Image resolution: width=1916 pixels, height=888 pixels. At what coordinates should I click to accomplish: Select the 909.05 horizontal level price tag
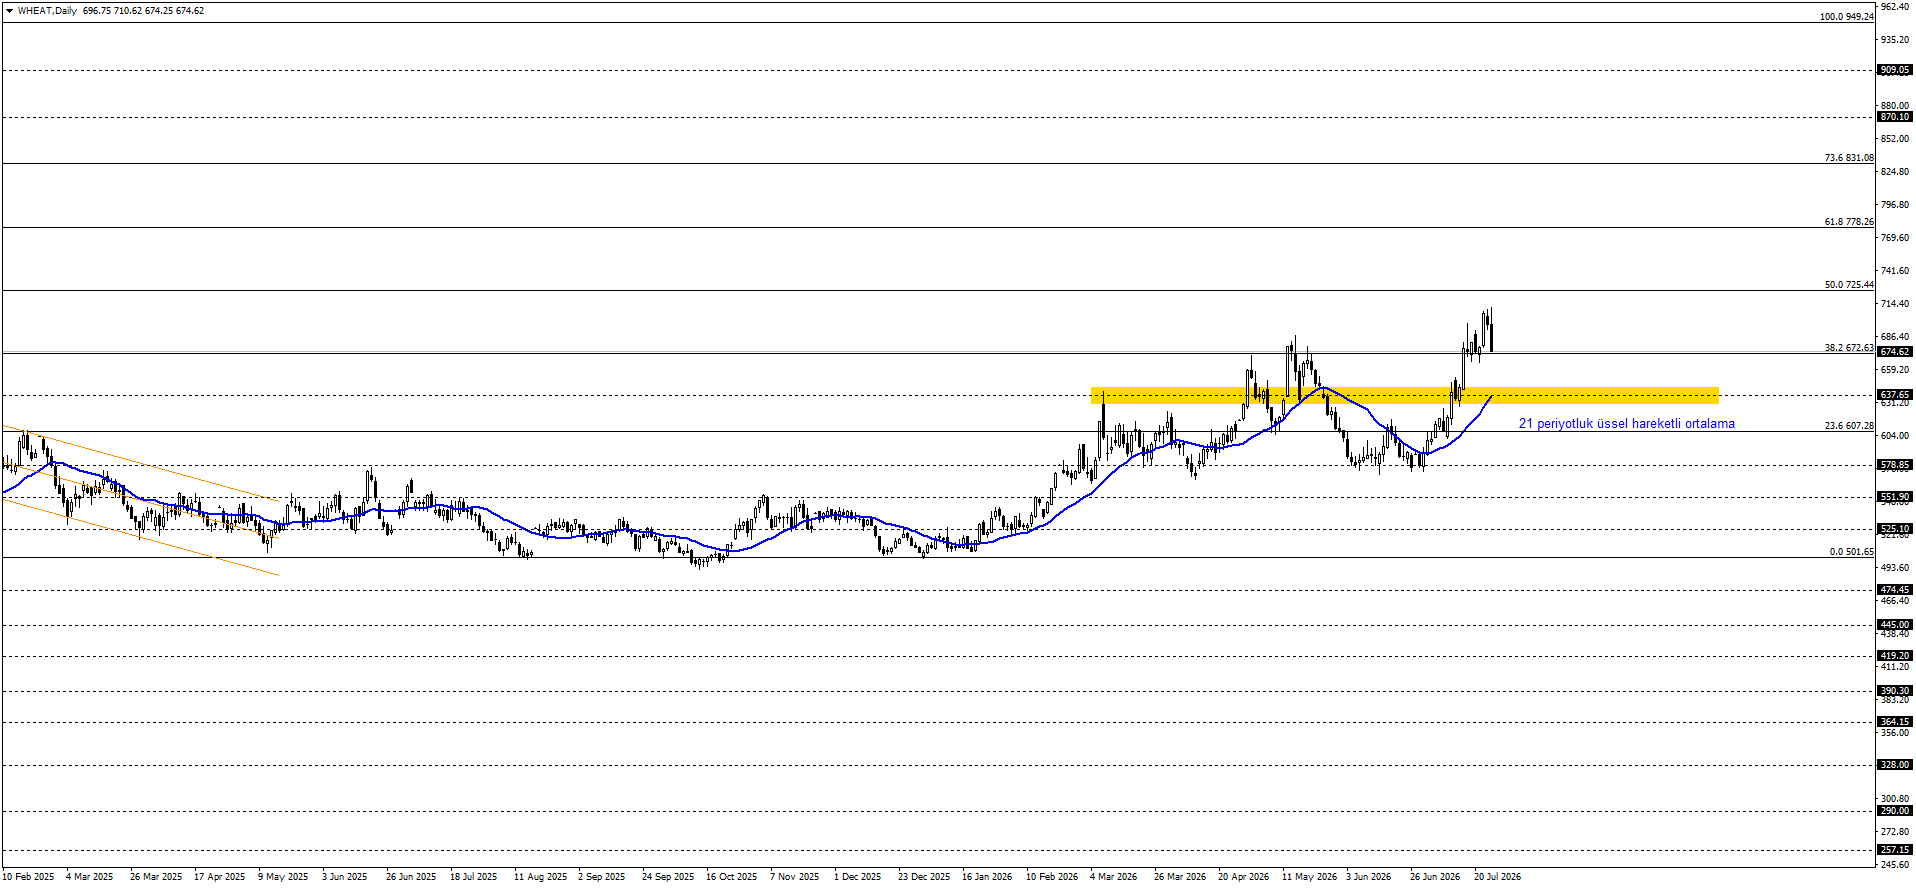[1895, 70]
